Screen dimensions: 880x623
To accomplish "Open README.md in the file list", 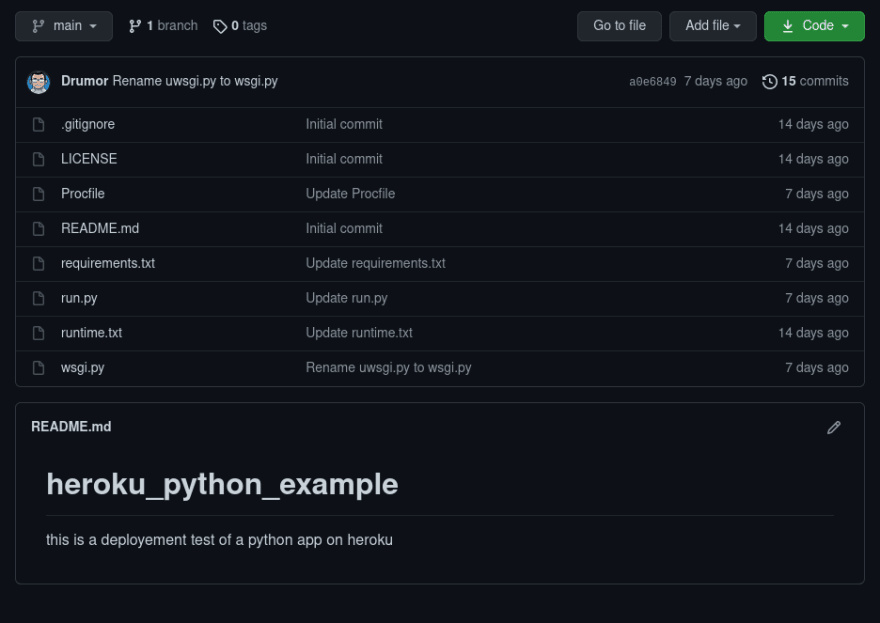I will [100, 229].
